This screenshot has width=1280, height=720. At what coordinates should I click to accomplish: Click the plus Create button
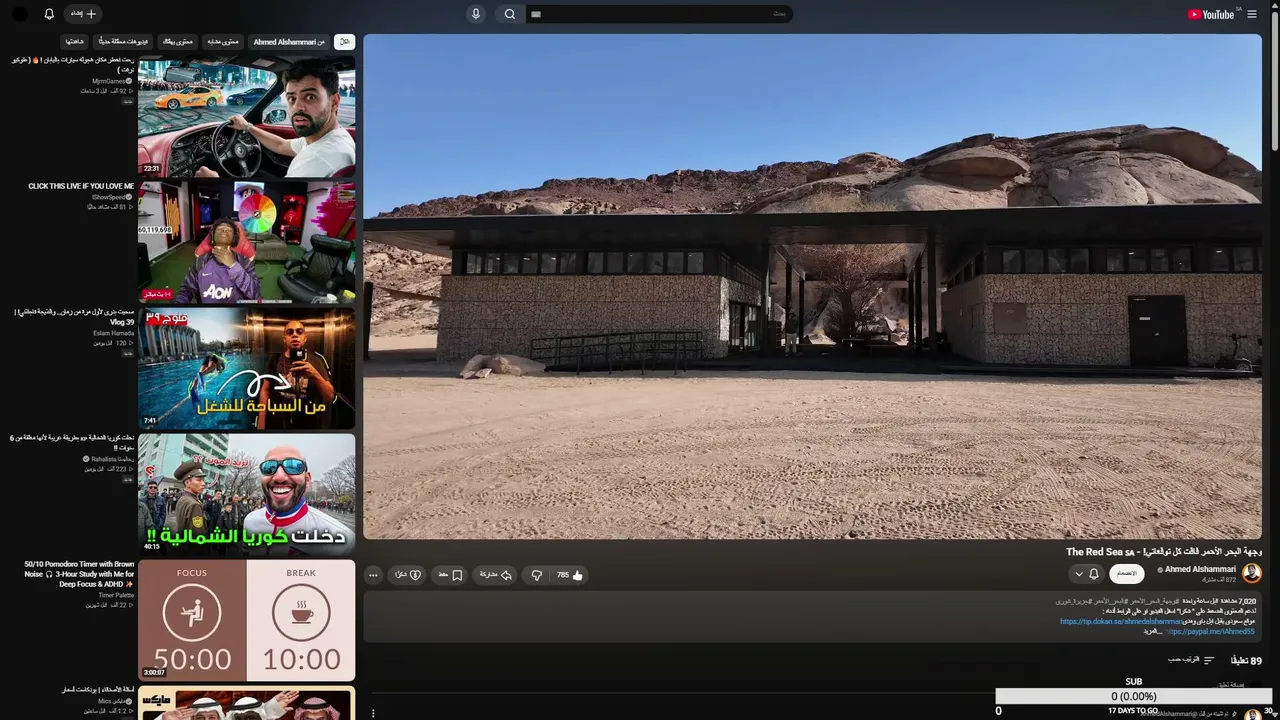84,14
